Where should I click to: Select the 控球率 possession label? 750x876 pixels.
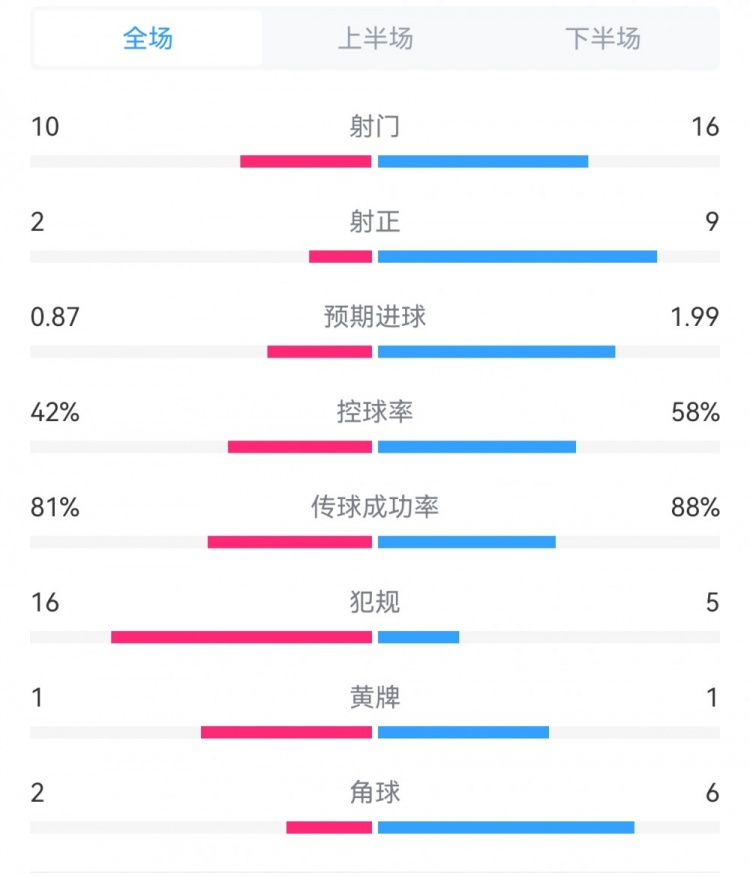click(x=375, y=411)
